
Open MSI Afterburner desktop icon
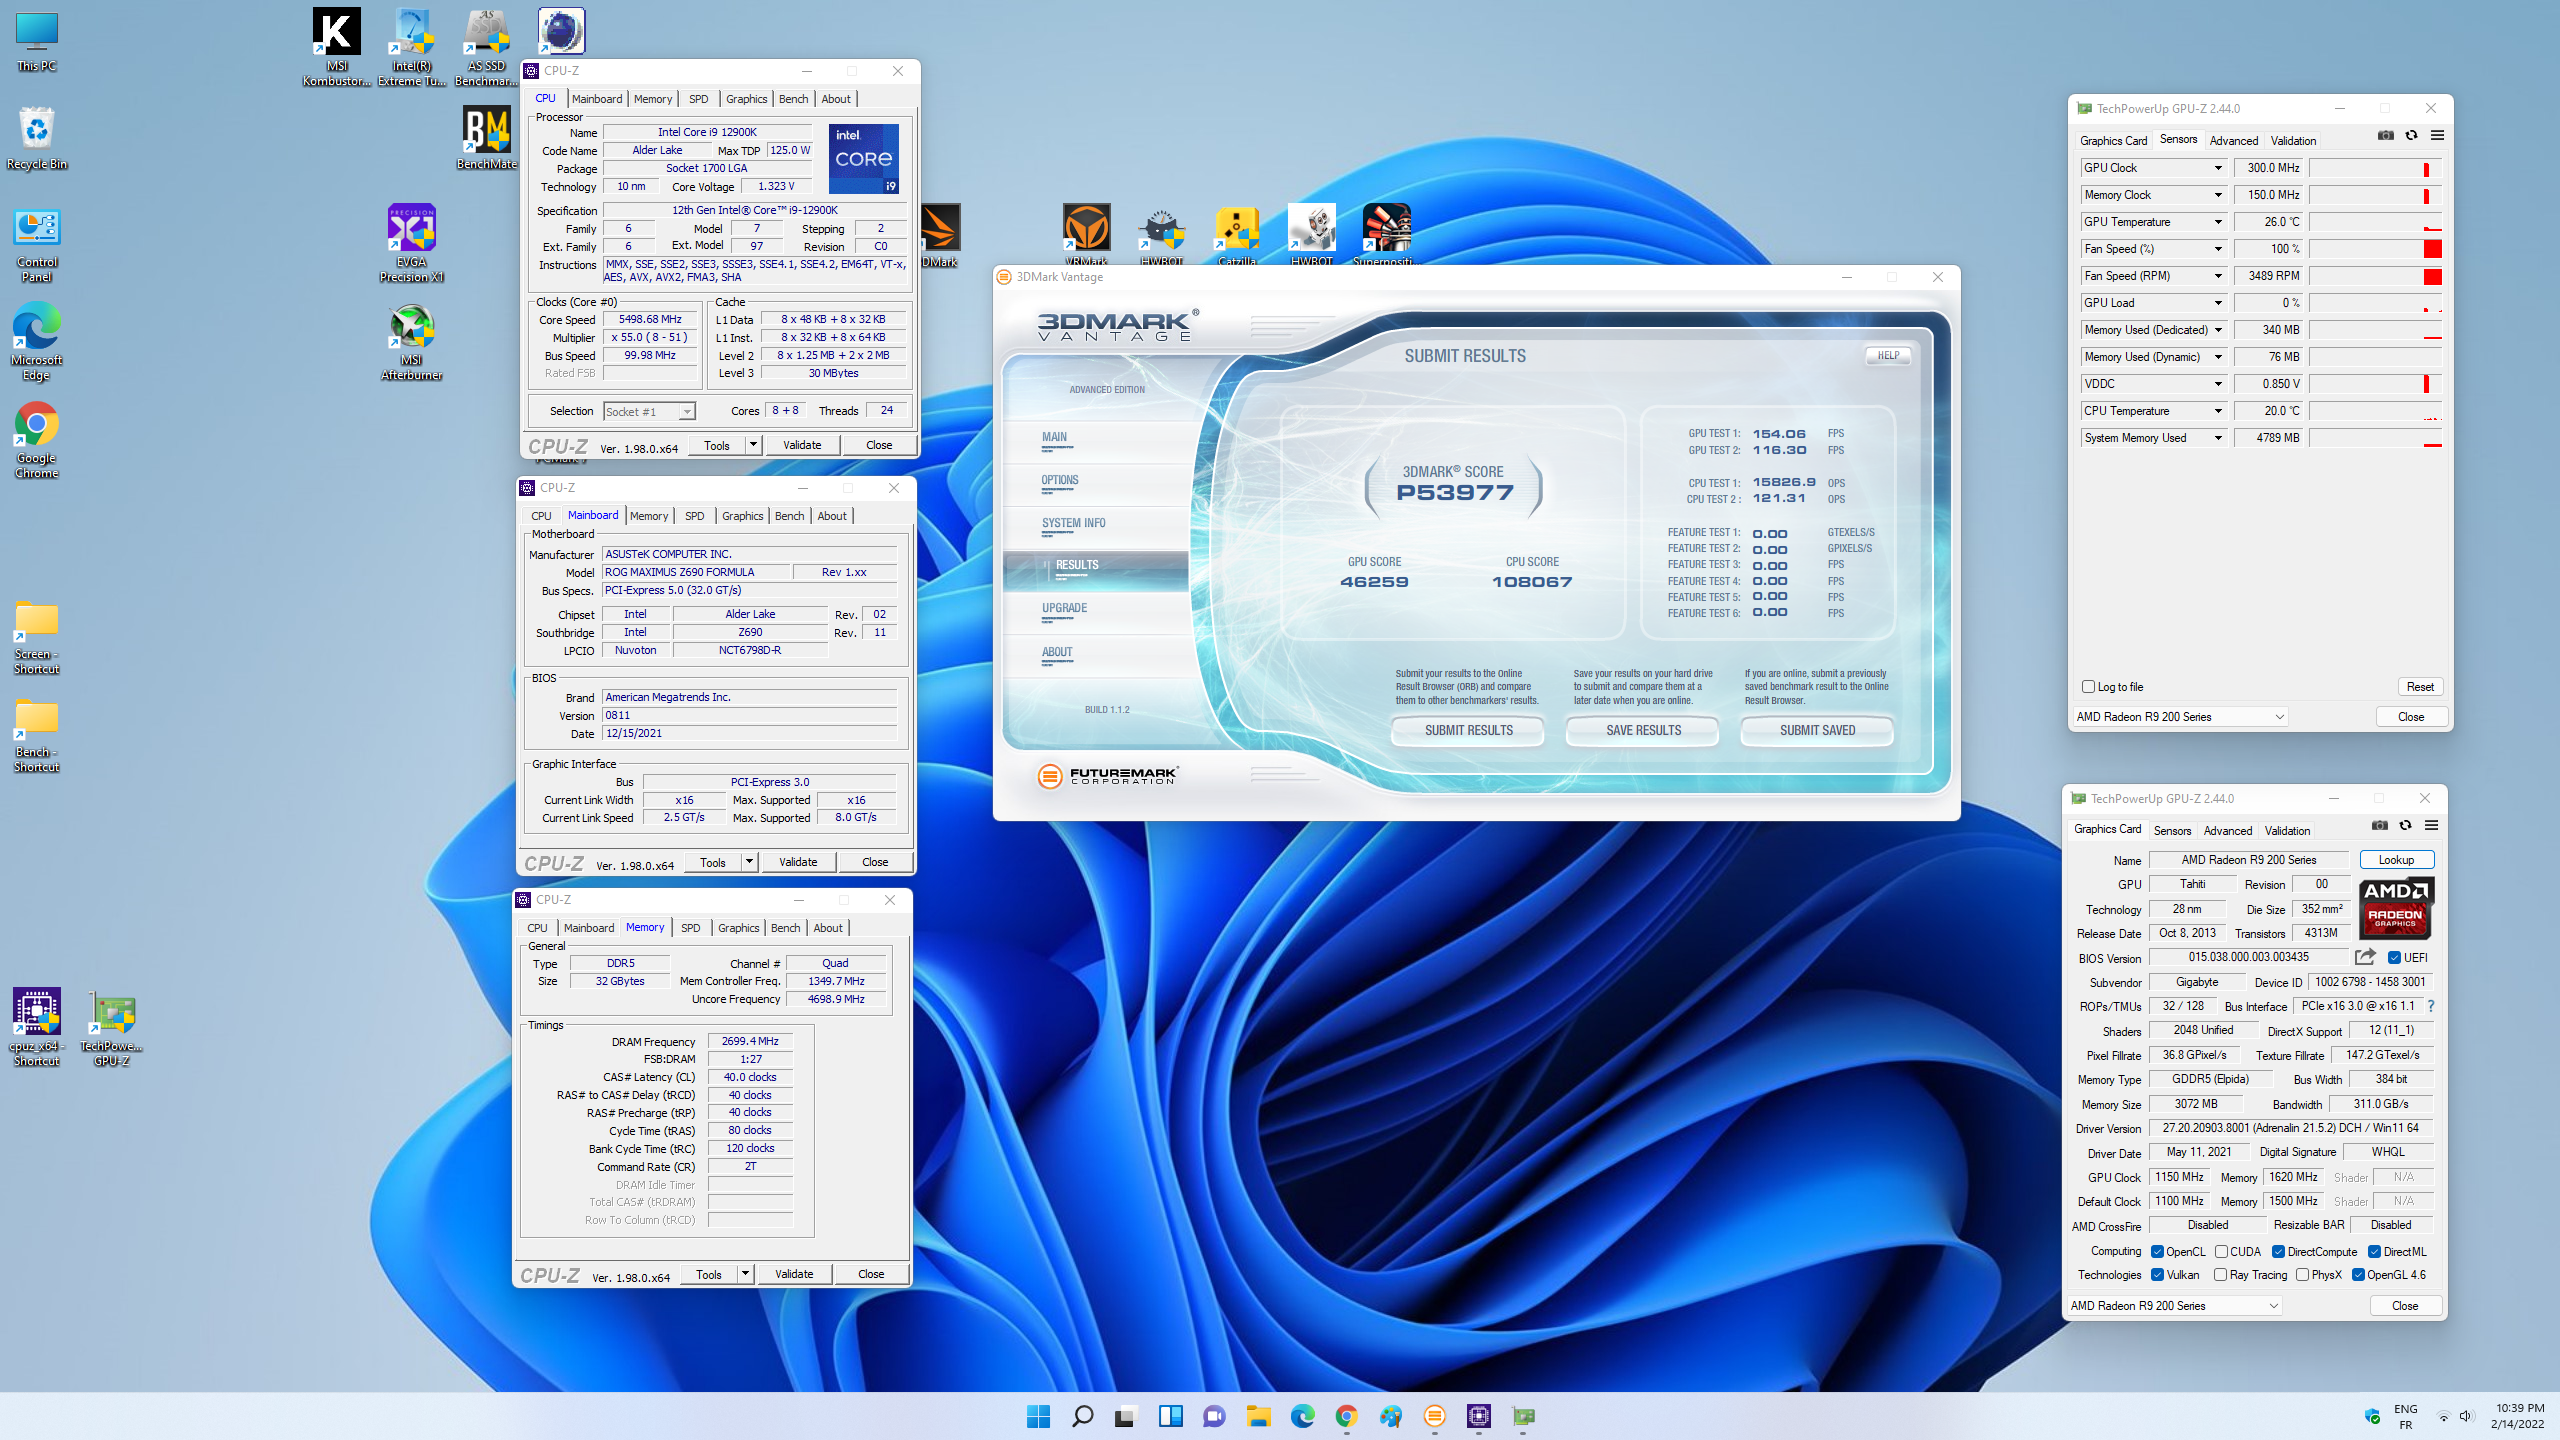(411, 342)
